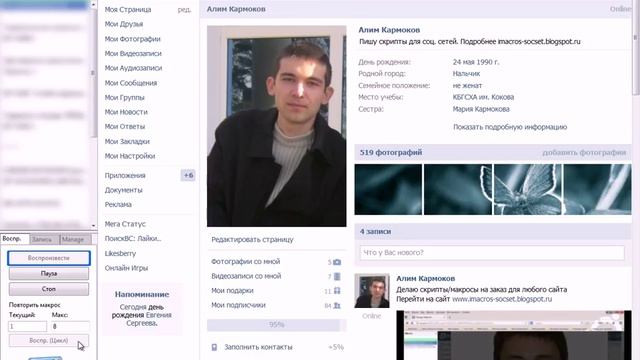Click the Стоп button
This screenshot has height=360, width=640.
click(x=49, y=289)
